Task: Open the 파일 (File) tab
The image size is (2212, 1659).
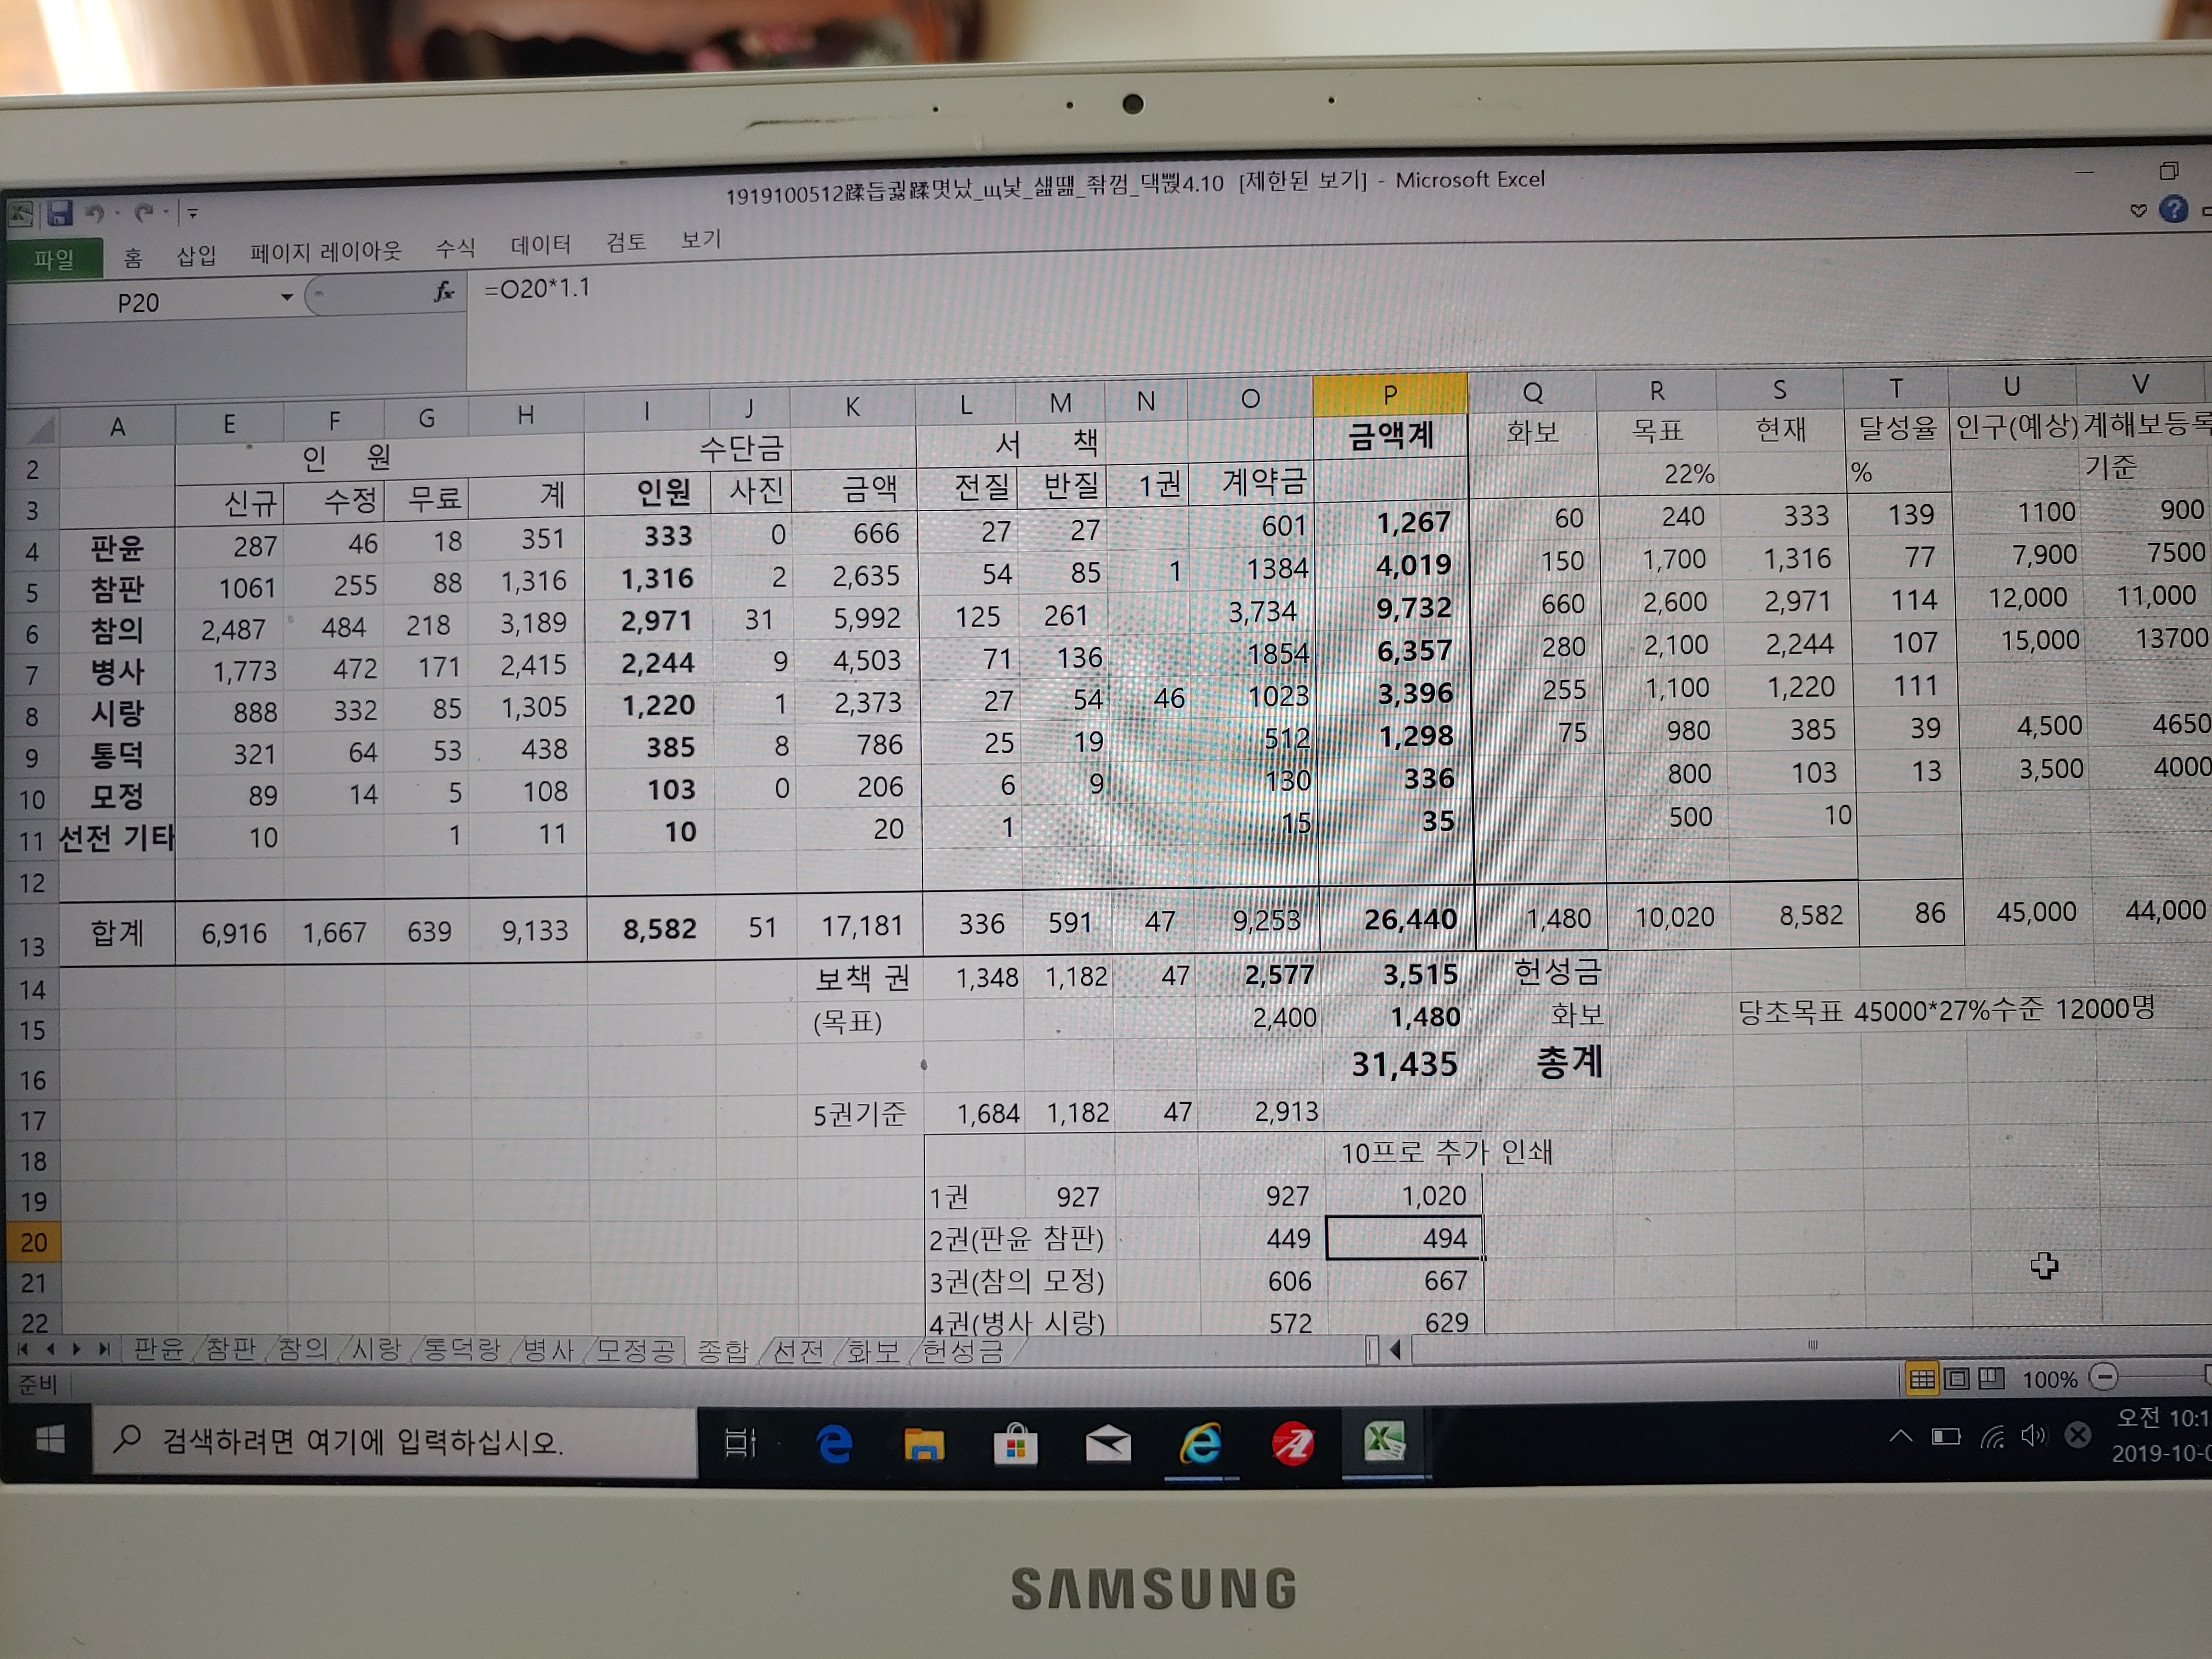Action: pos(53,260)
